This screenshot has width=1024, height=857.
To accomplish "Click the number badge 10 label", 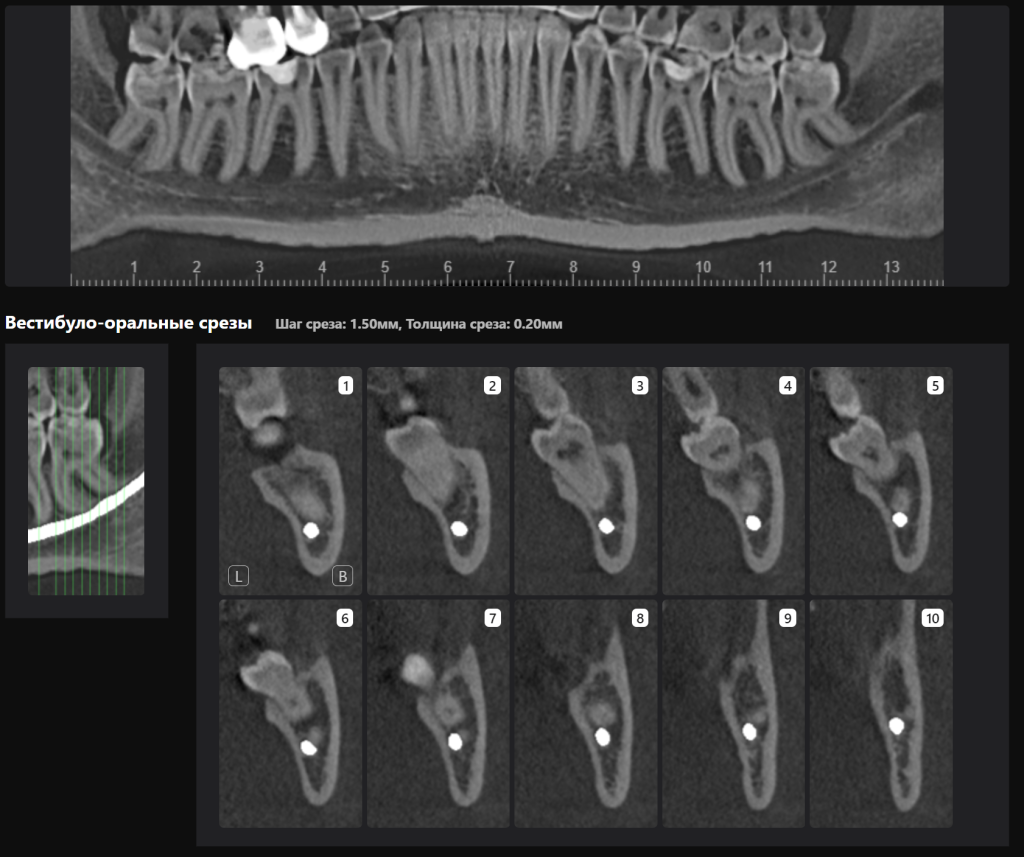I will coord(932,618).
